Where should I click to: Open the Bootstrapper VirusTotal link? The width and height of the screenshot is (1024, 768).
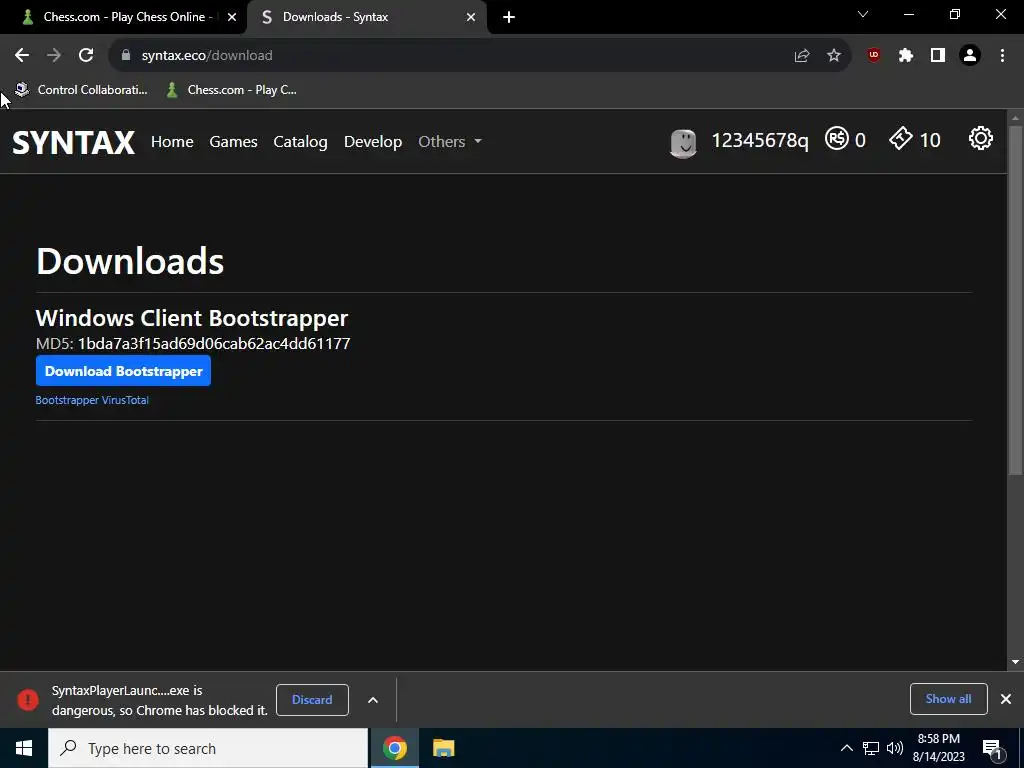[92, 400]
